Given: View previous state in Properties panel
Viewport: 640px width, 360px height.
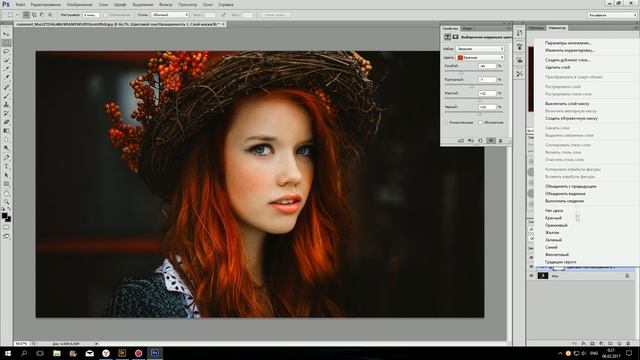Looking at the screenshot, I should pos(471,140).
